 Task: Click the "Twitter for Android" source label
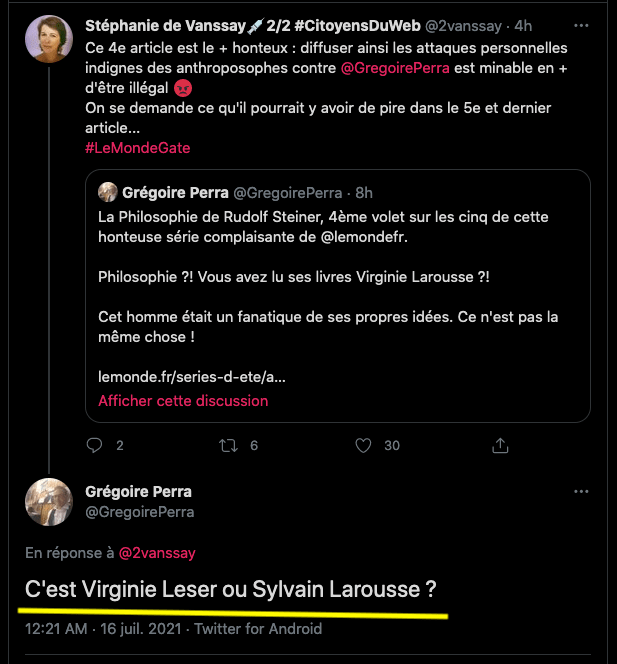258,628
